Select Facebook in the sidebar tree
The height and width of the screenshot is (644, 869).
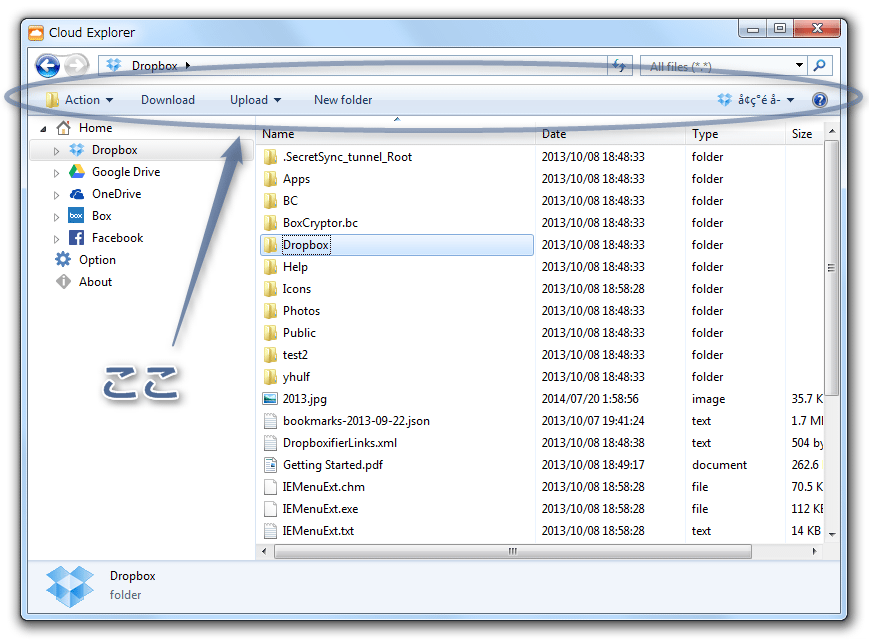click(117, 238)
